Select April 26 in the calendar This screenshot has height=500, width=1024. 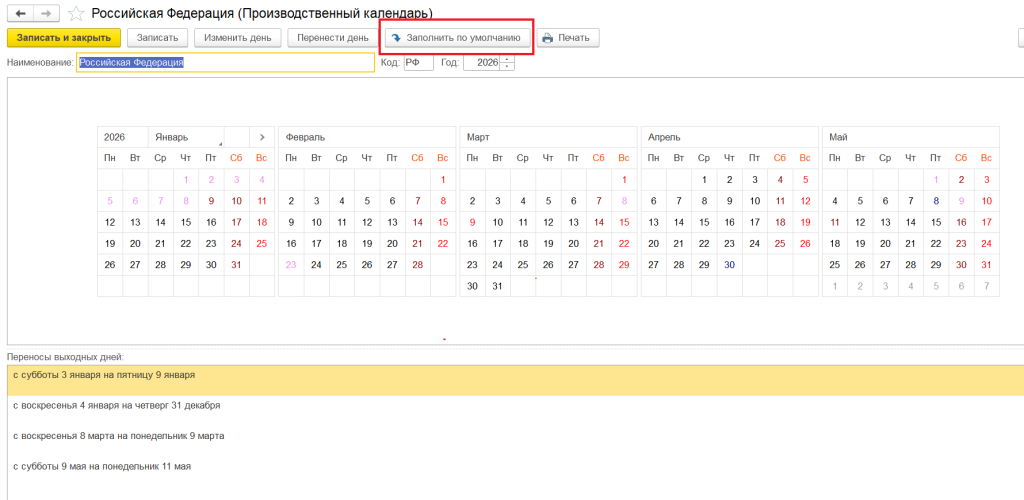click(x=805, y=243)
